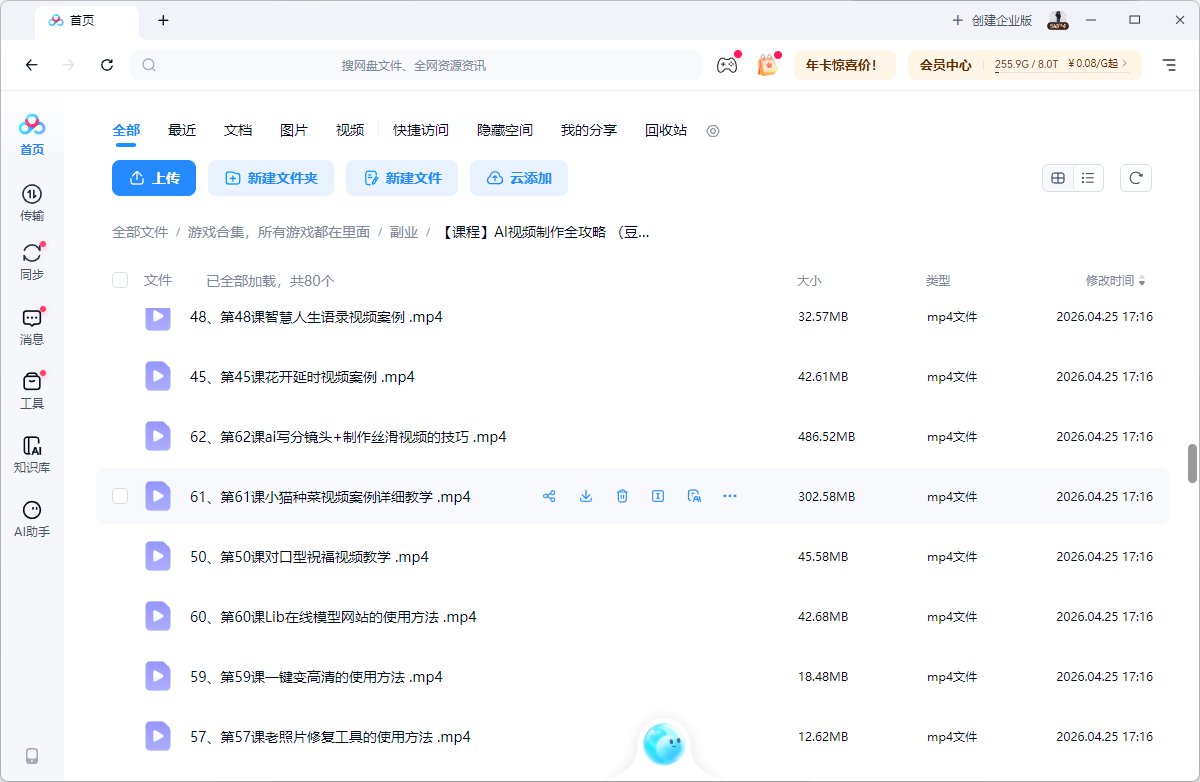Open the 回收站 tab
The image size is (1200, 782).
666,130
